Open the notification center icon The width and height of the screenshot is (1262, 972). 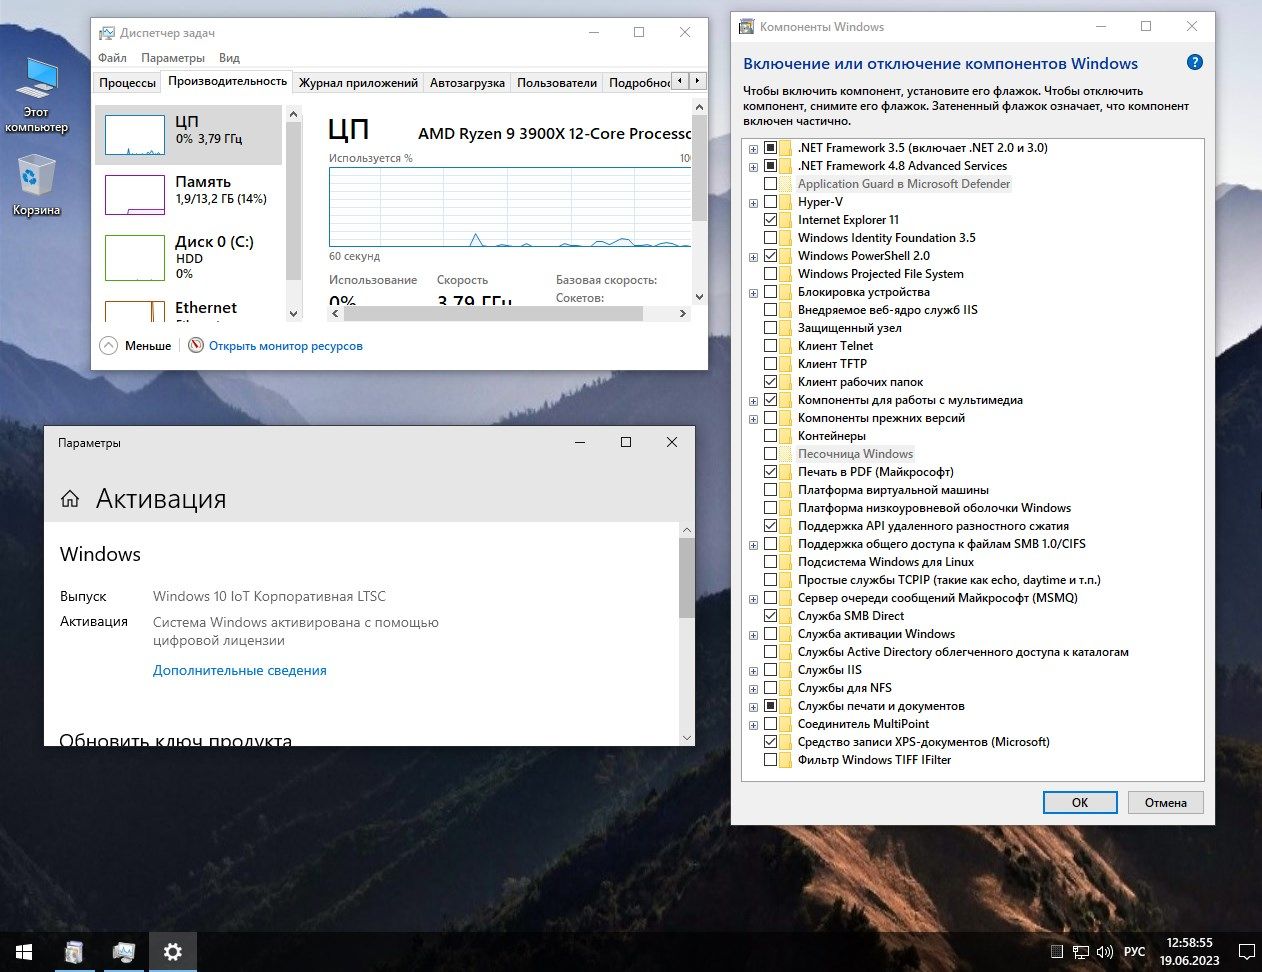pyautogui.click(x=1246, y=952)
